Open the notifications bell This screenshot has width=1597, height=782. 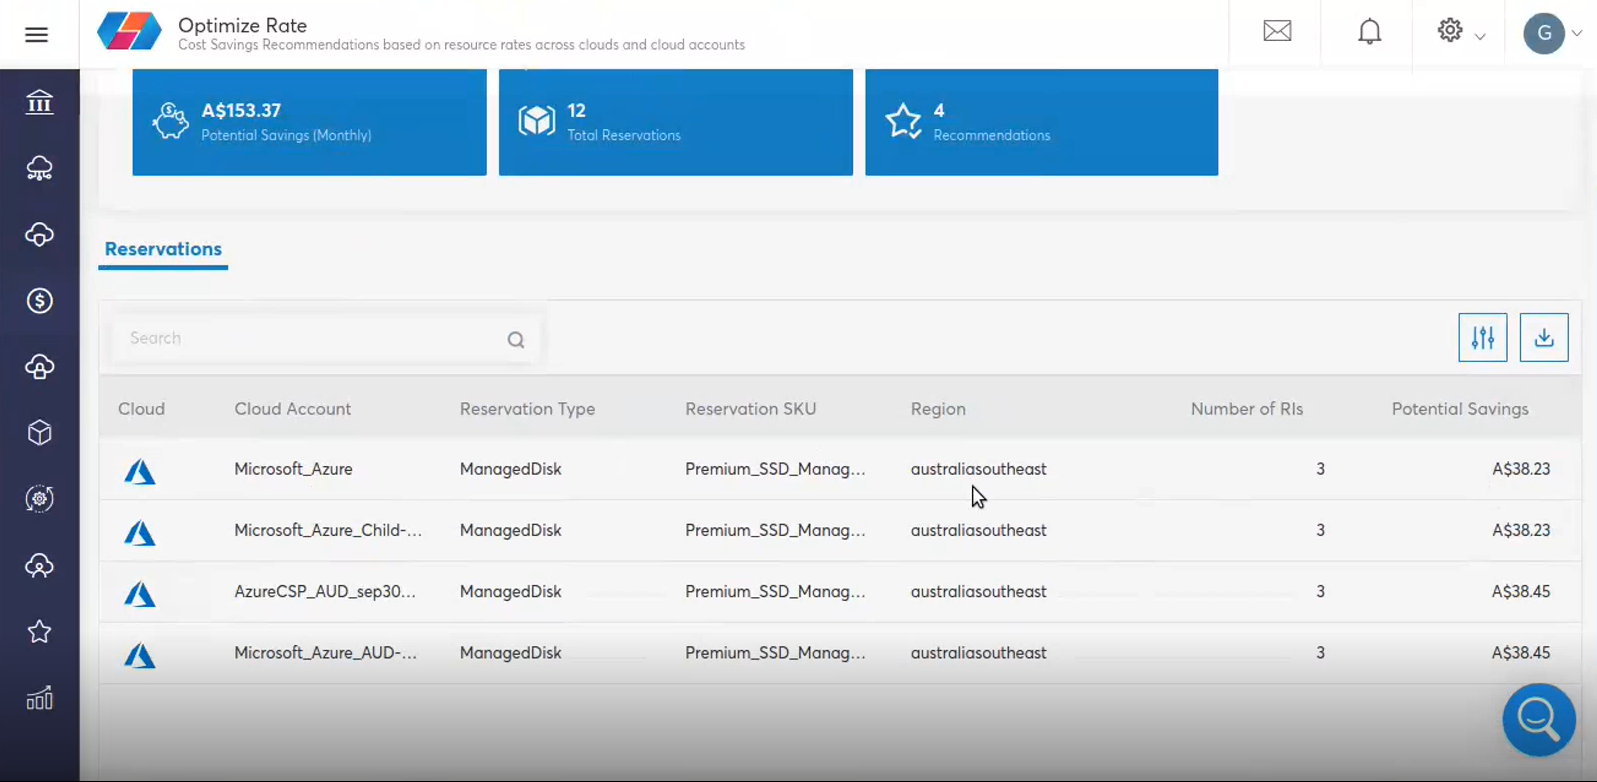coord(1369,32)
